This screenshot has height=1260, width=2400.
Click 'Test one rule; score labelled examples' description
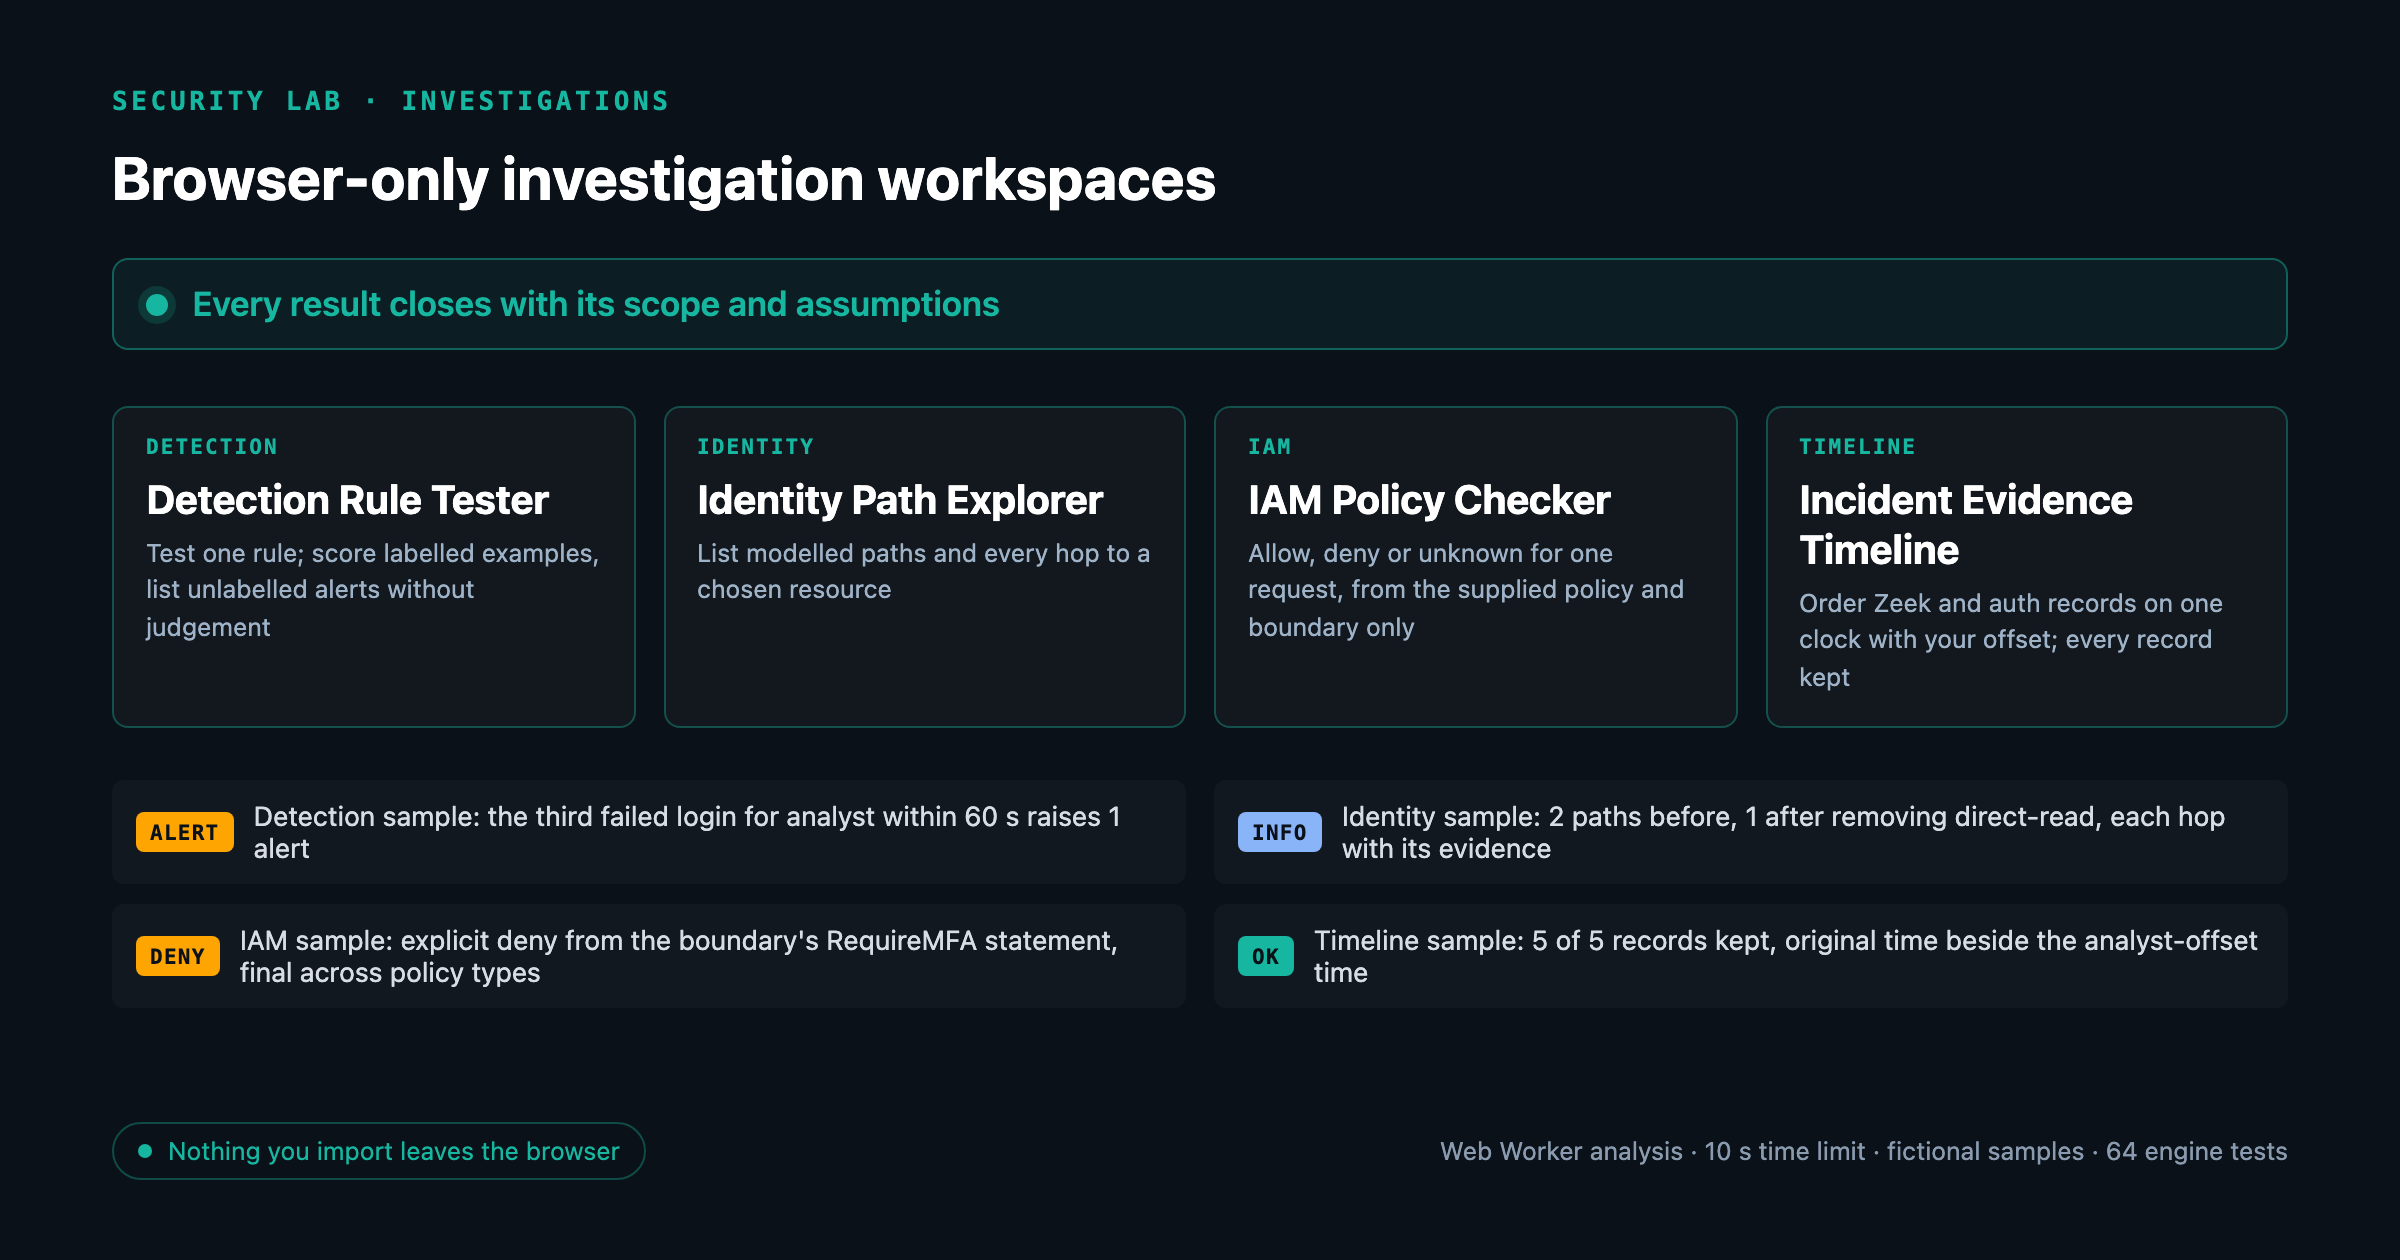[373, 590]
